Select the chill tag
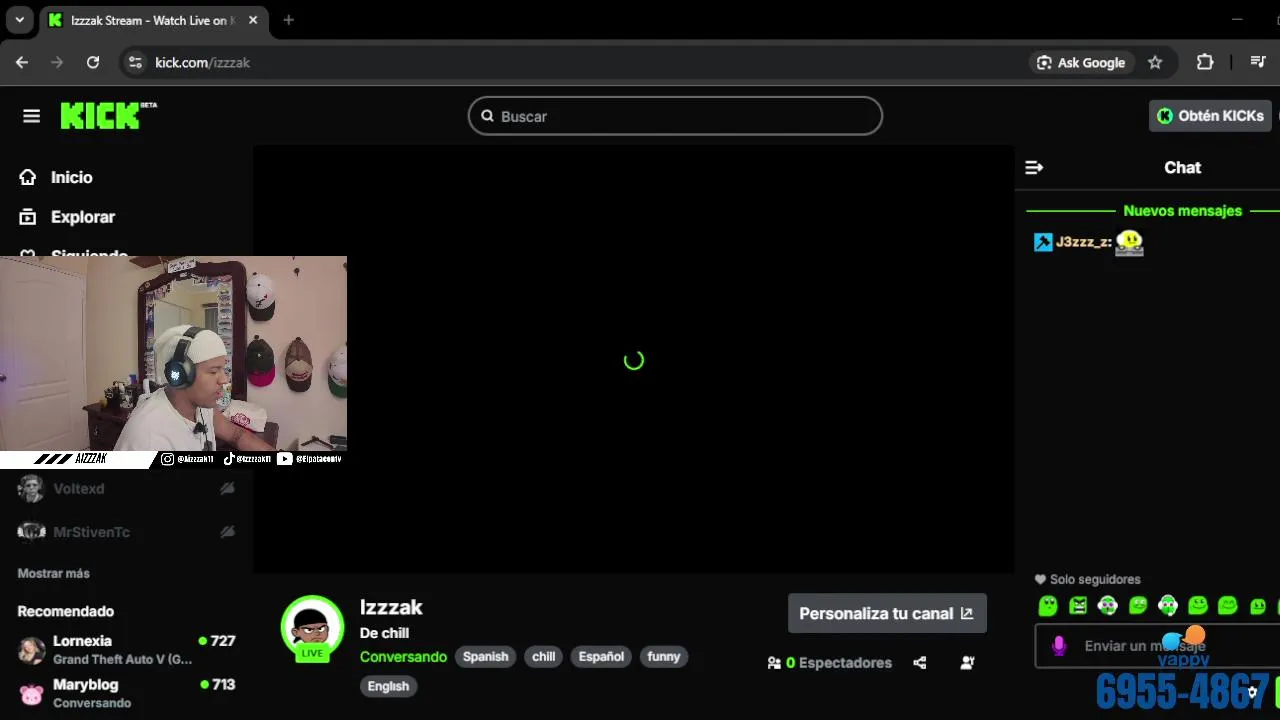Viewport: 1280px width, 720px height. (x=543, y=657)
